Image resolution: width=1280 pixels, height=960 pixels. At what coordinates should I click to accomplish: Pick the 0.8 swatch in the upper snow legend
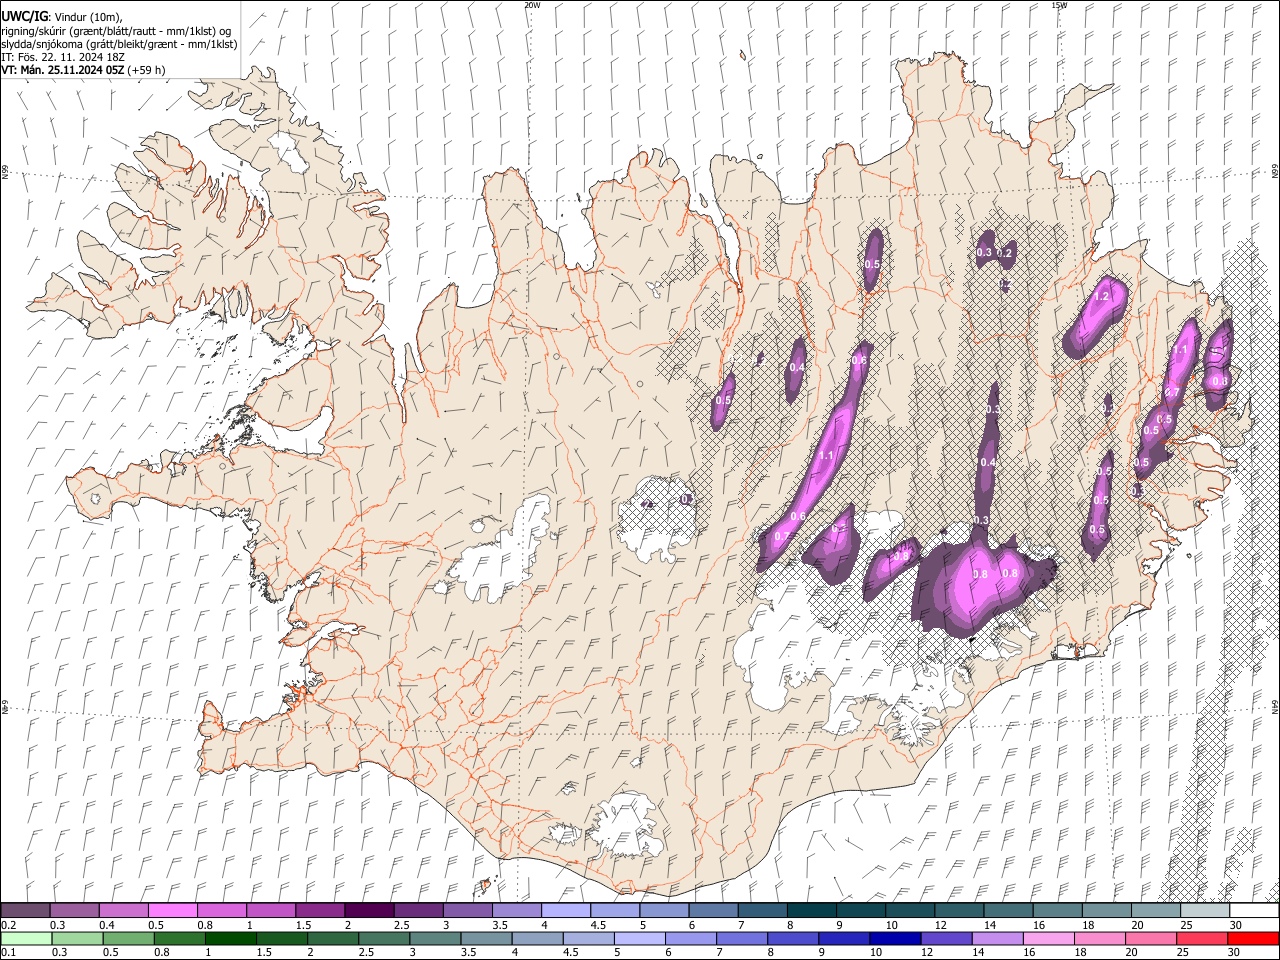[221, 910]
